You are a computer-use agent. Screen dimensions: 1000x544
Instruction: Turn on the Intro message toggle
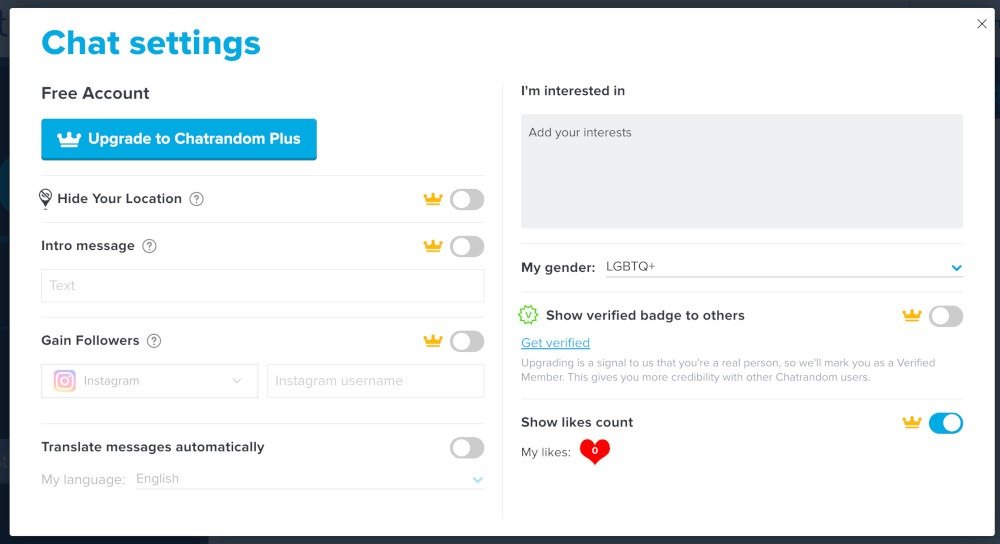(466, 247)
